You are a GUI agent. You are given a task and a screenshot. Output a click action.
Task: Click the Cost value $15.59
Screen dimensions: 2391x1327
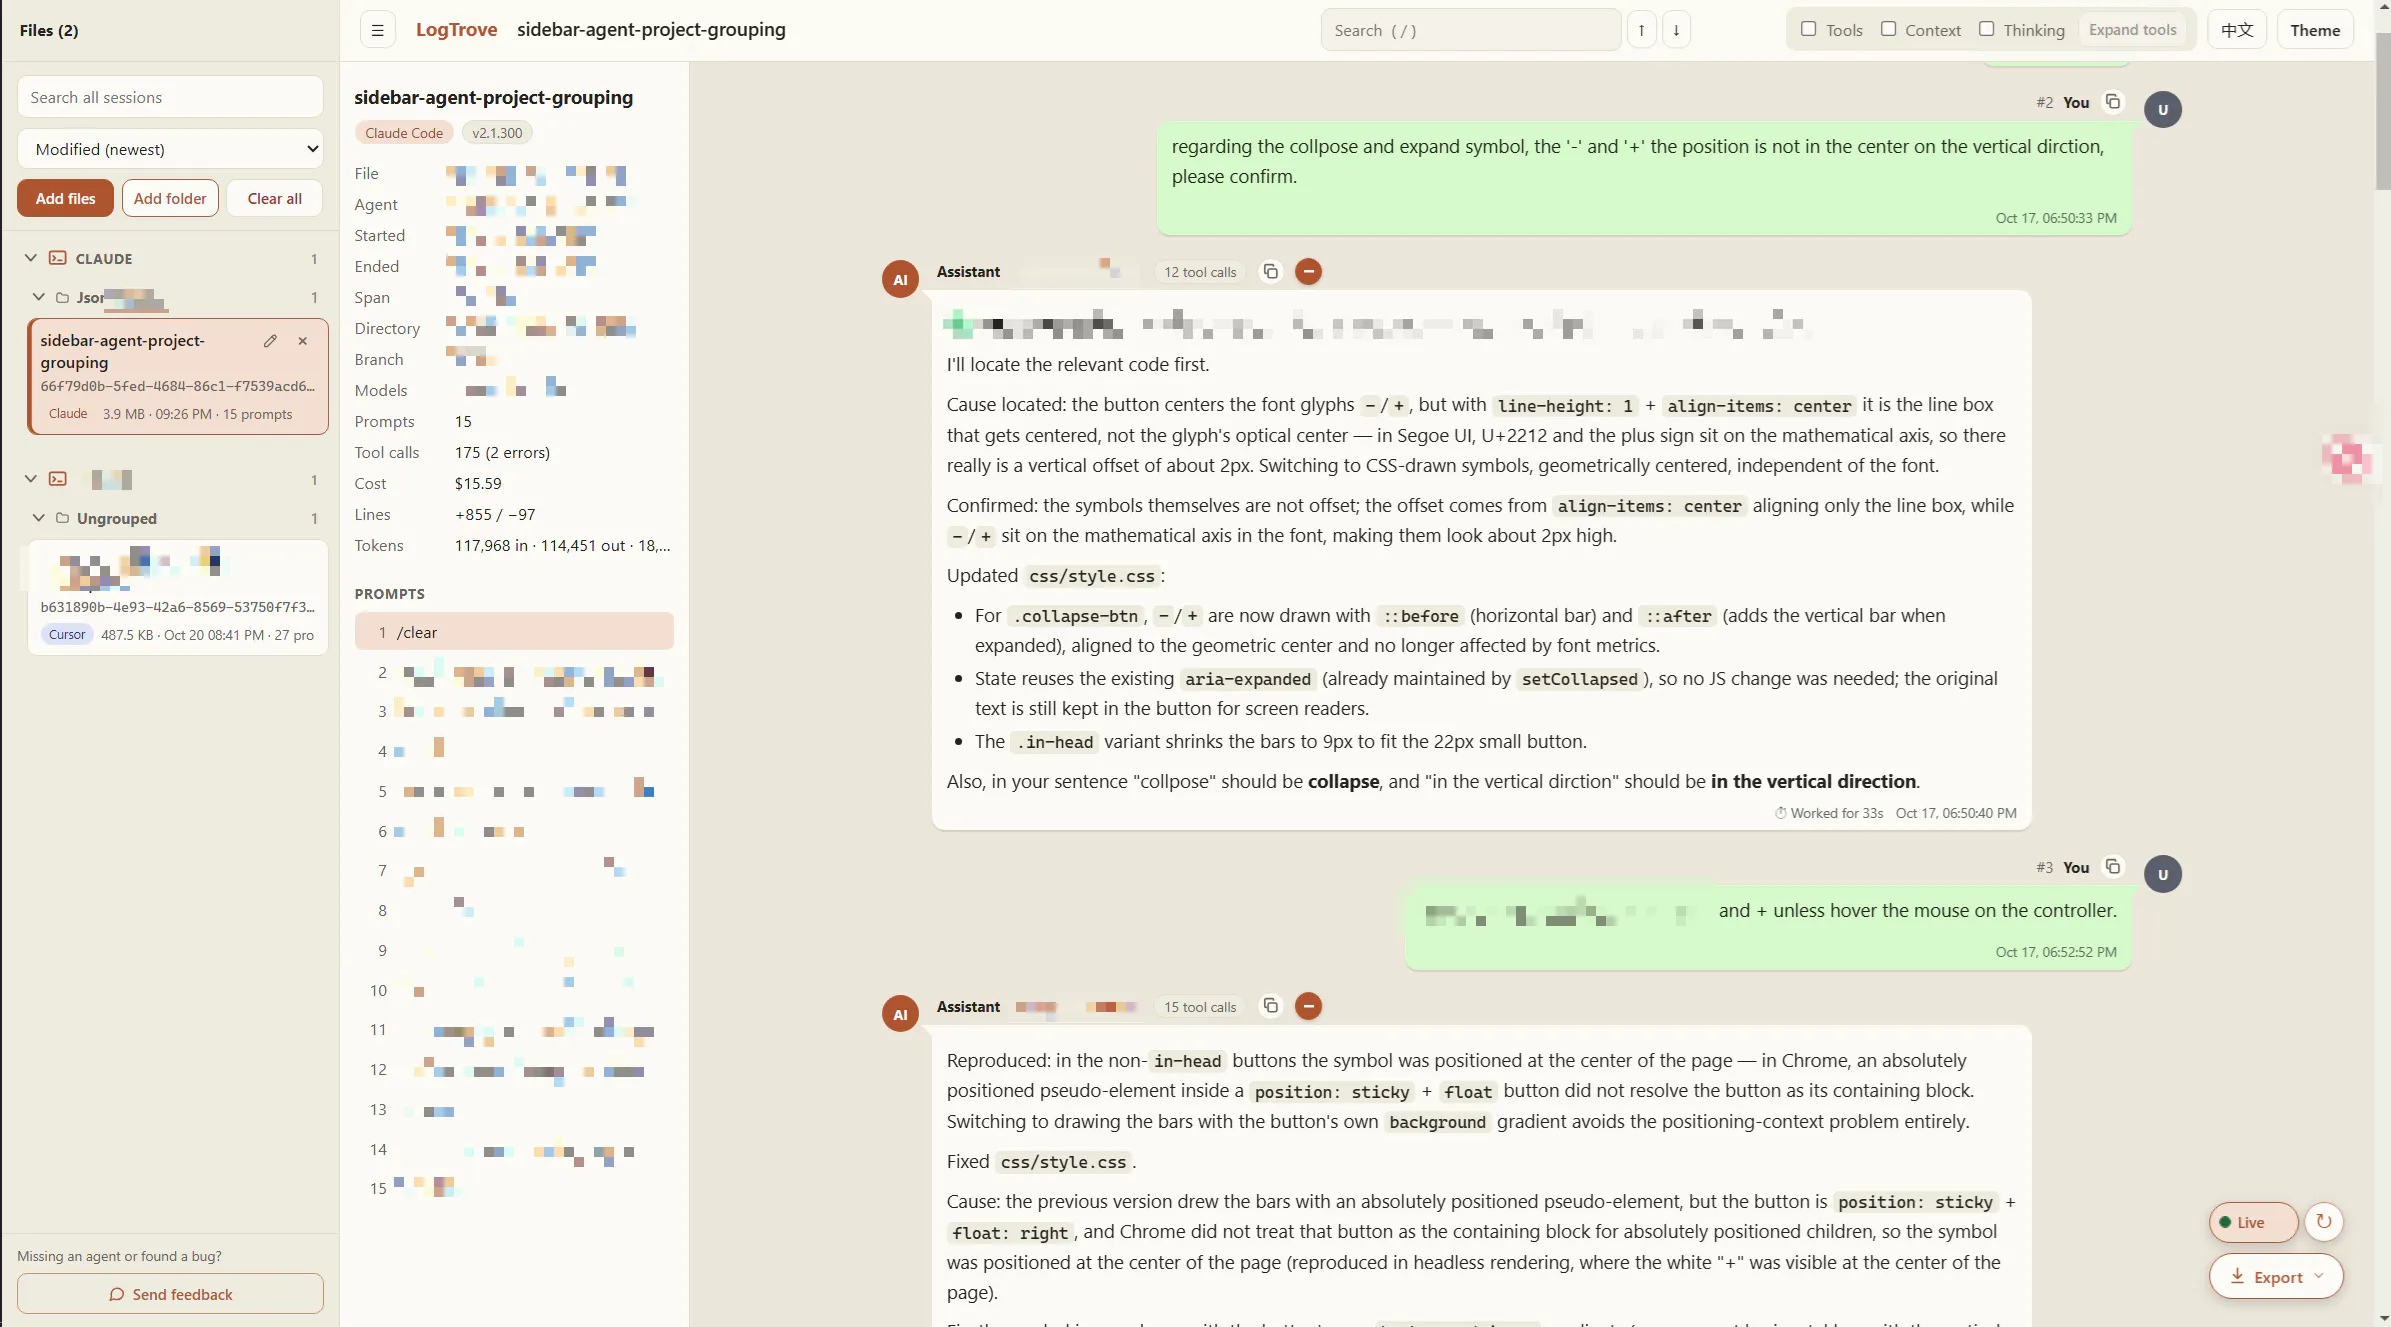[478, 484]
